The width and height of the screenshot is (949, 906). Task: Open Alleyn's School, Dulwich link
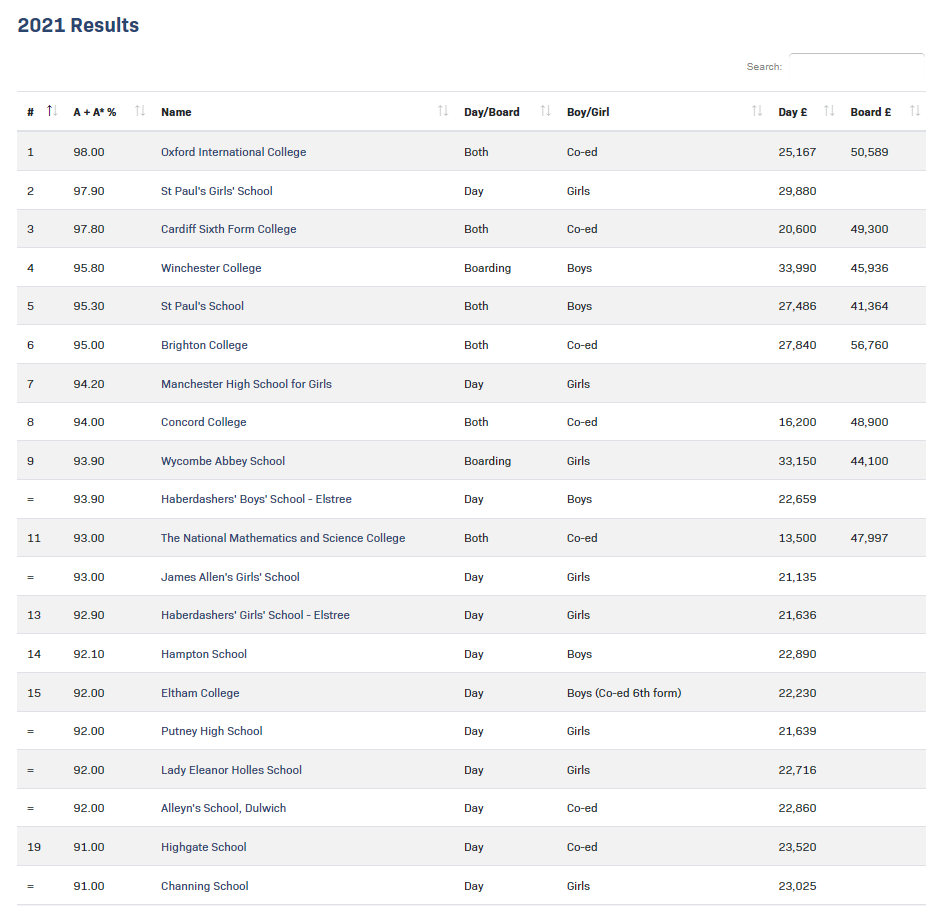[x=223, y=808]
